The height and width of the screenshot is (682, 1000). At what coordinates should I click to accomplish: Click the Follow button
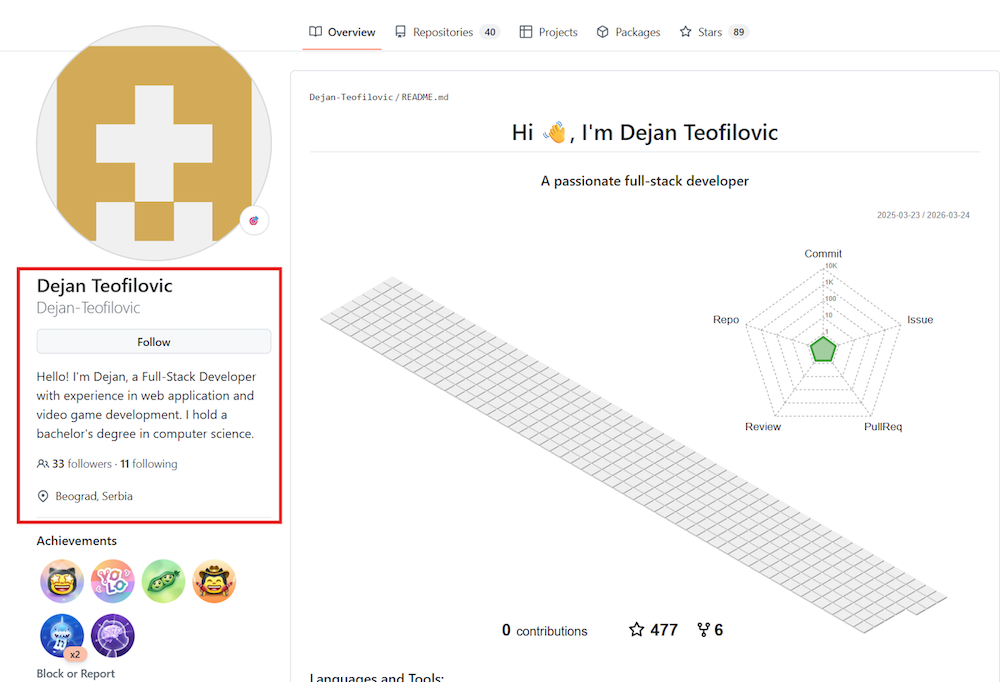[x=153, y=341]
